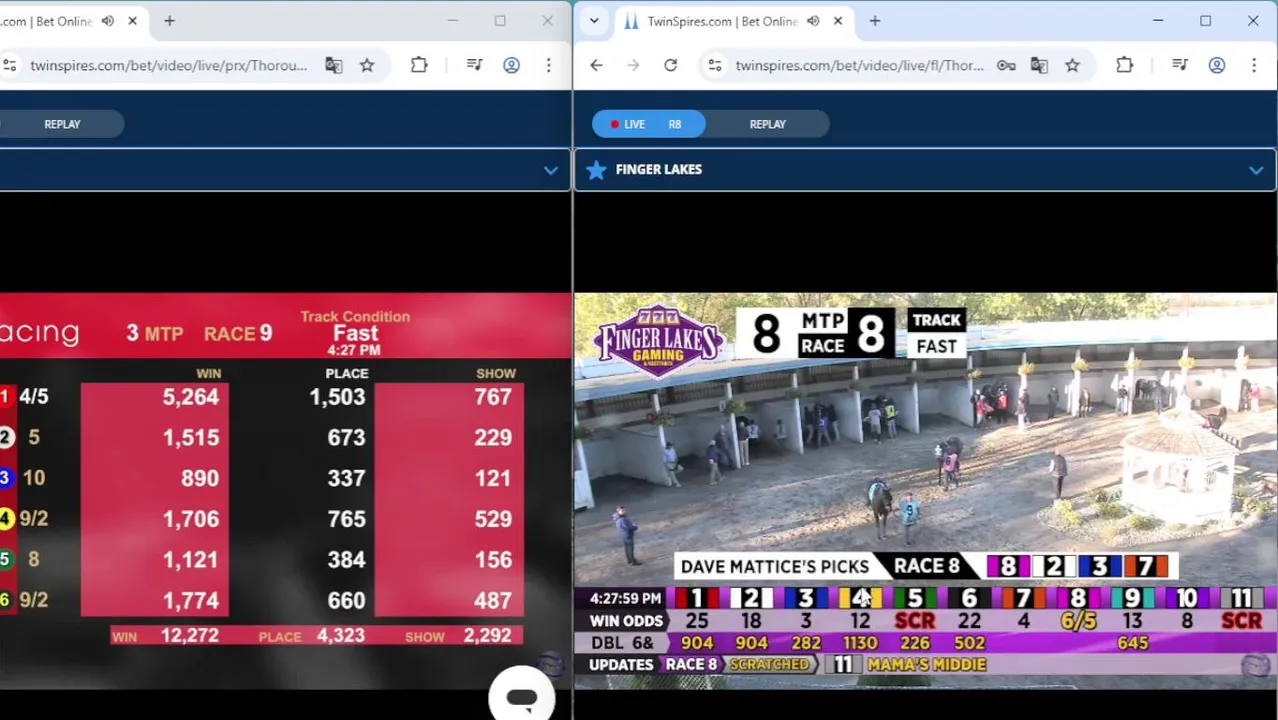Image resolution: width=1278 pixels, height=720 pixels.
Task: Expand the FINGER LAKES track dropdown
Action: pos(1256,170)
